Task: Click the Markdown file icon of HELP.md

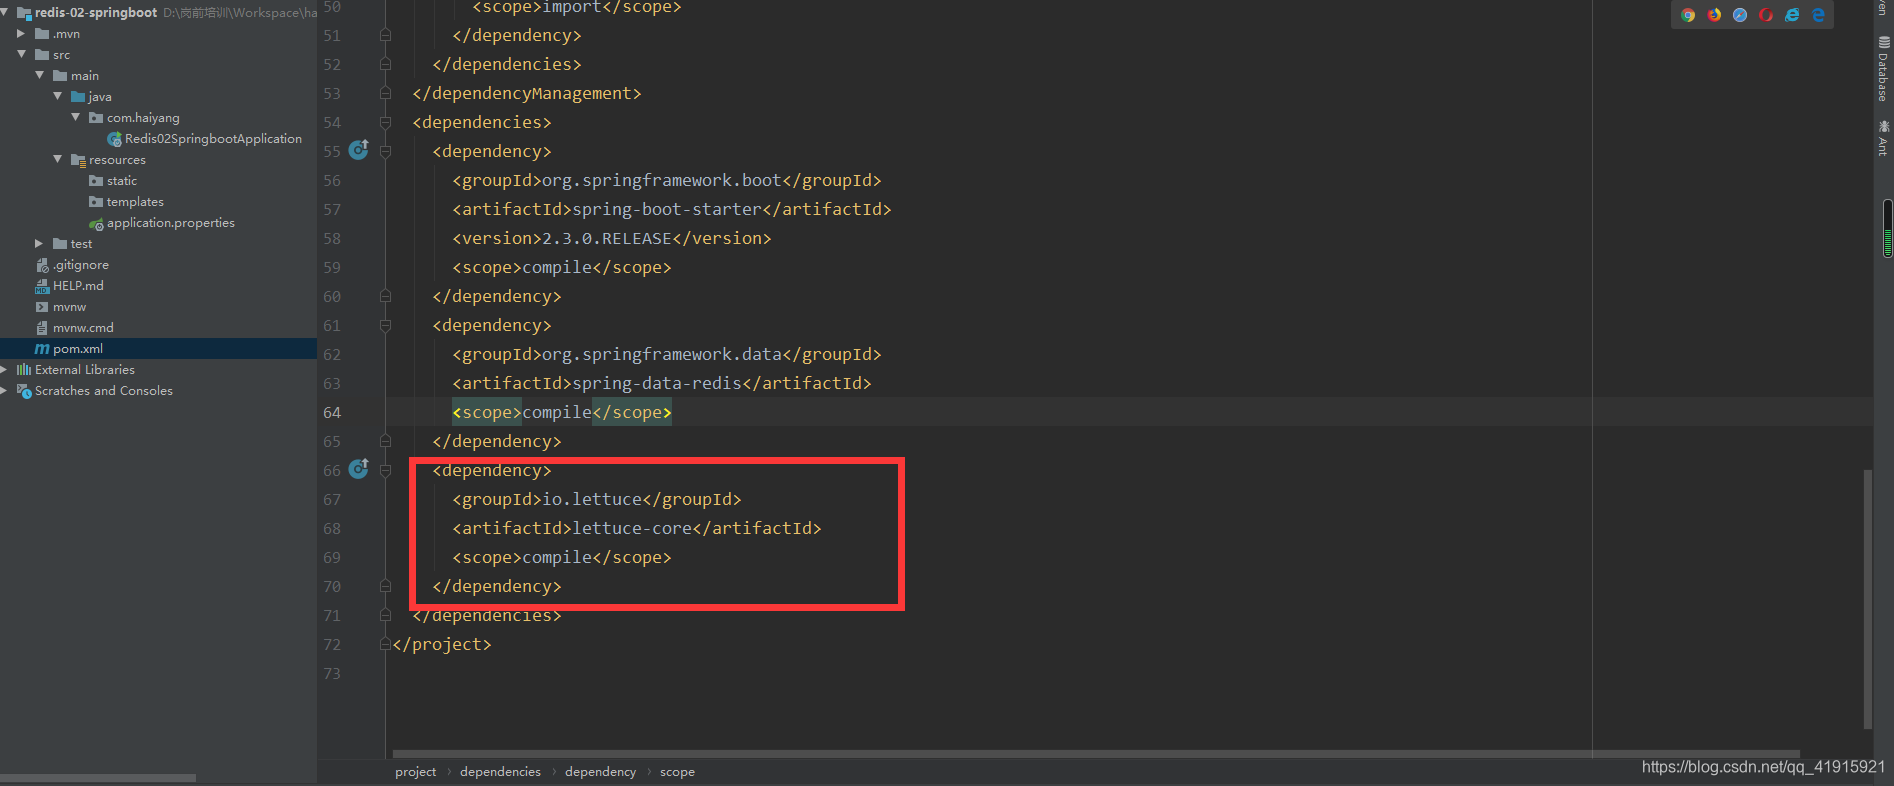Action: (42, 286)
